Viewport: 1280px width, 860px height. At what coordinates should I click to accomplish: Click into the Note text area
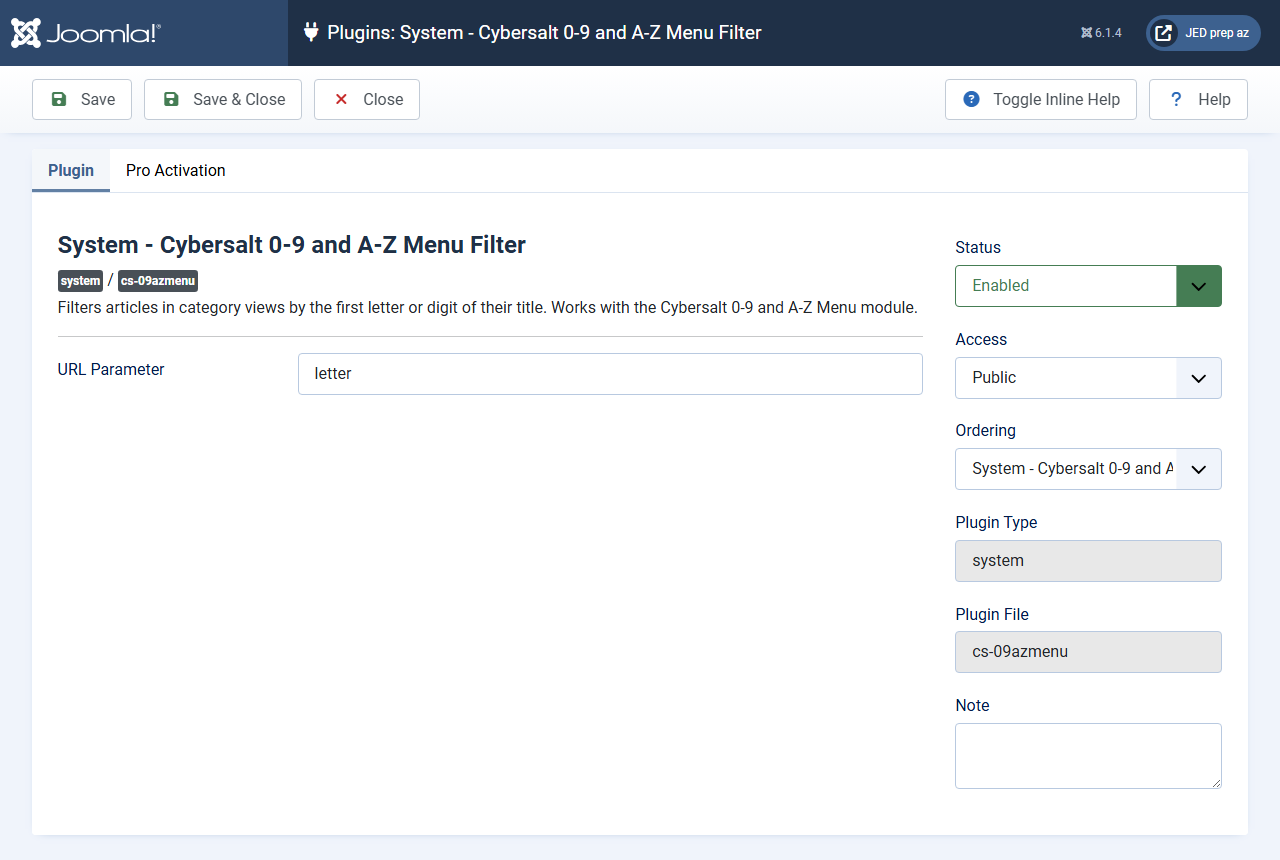[x=1088, y=756]
